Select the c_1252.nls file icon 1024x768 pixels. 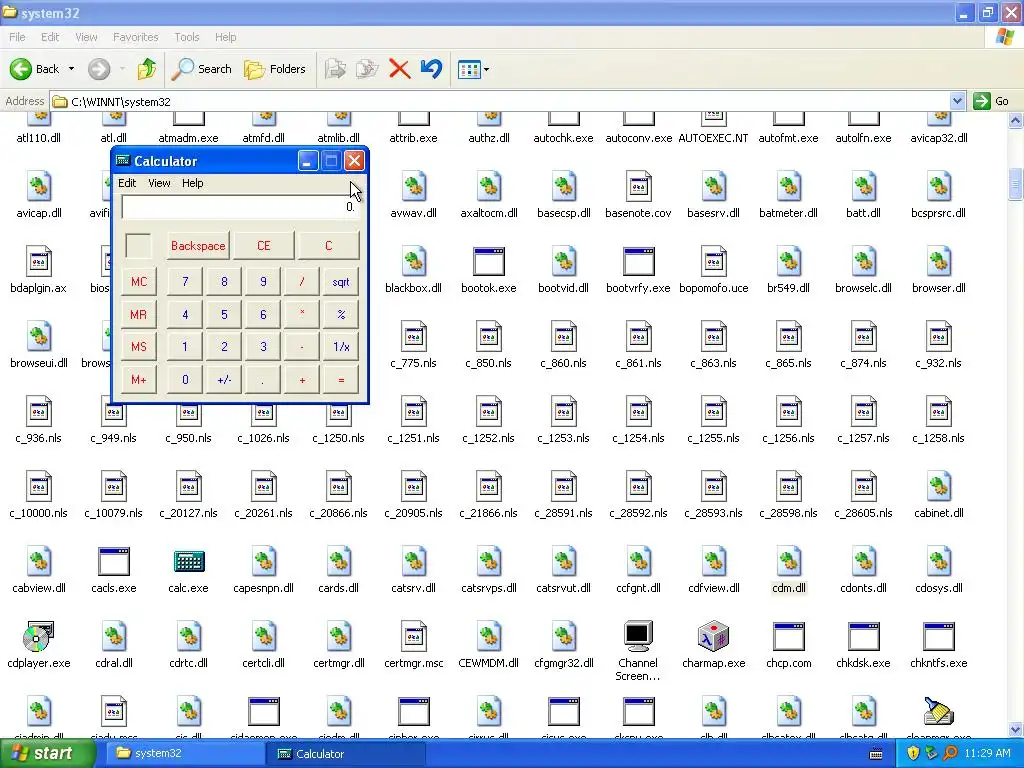pyautogui.click(x=488, y=411)
